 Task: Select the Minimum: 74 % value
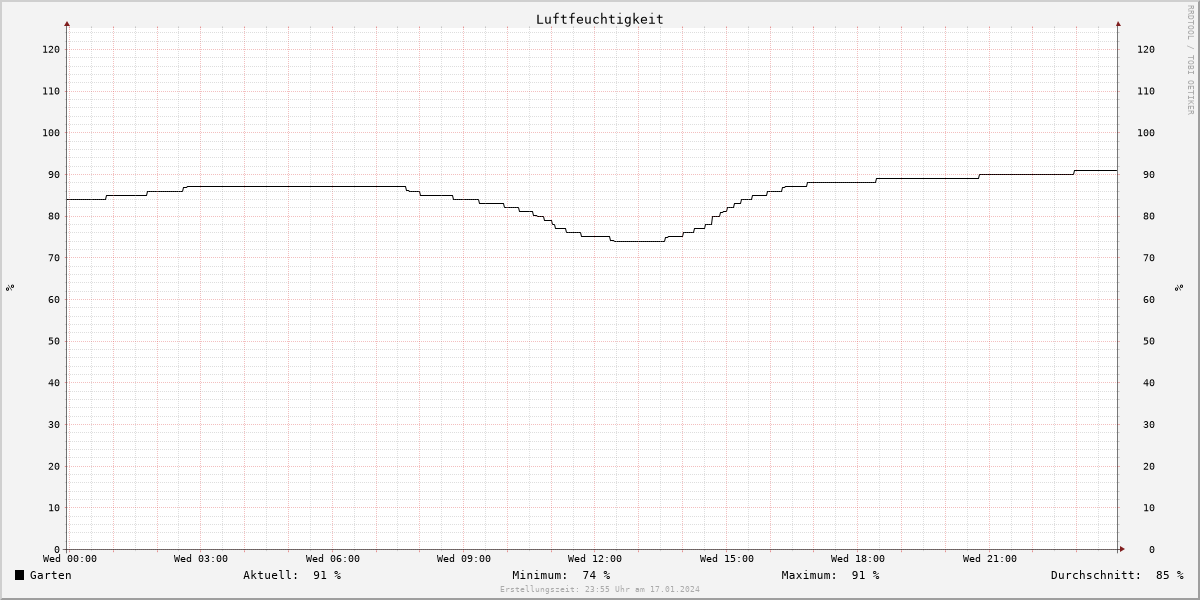pyautogui.click(x=561, y=575)
